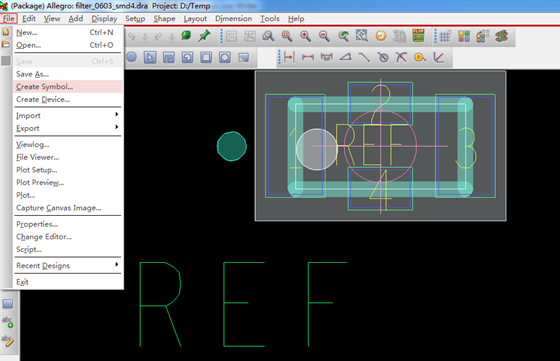Screen dimensions: 560x361
Task: Open the color visibility squares icon
Action: pos(464,36)
